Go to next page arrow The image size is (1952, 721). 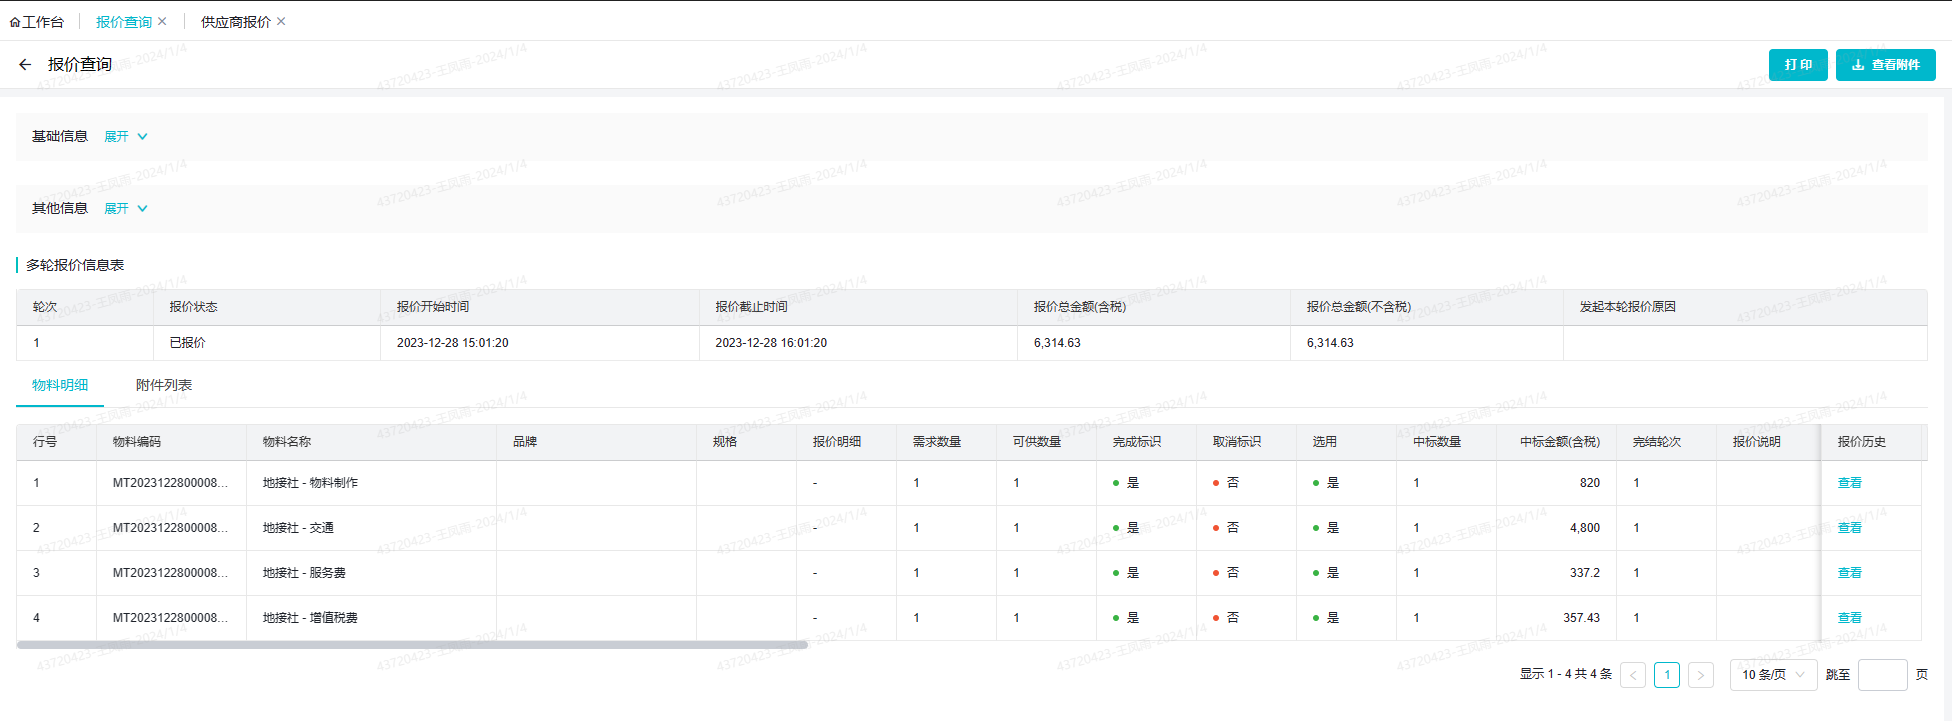[x=1700, y=675]
